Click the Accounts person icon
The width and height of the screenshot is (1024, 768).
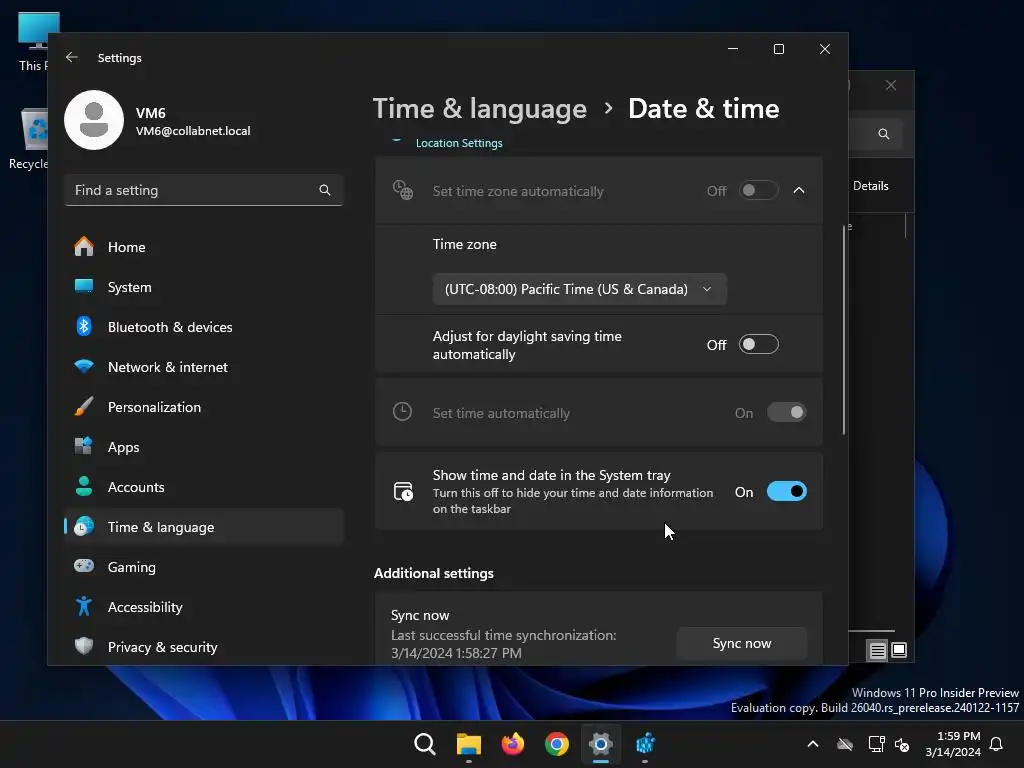pyautogui.click(x=84, y=487)
